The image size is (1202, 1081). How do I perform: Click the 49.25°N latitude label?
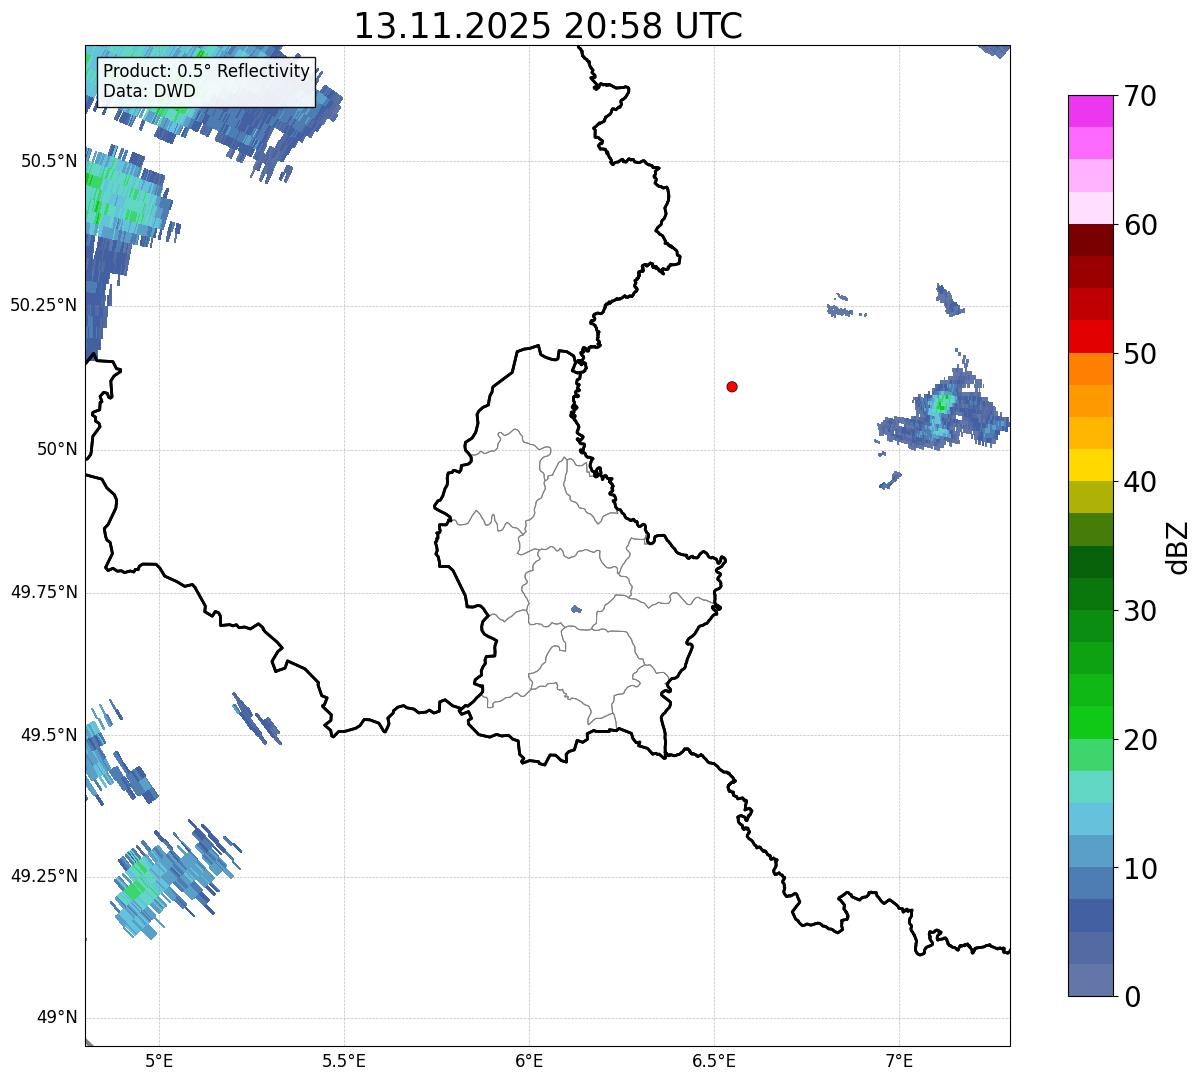click(x=43, y=876)
